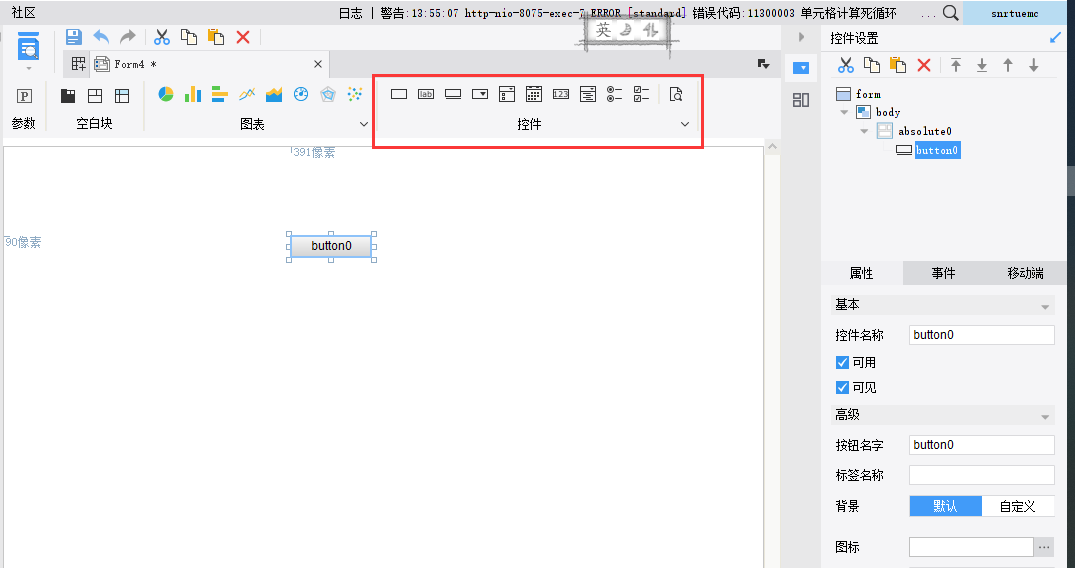The height and width of the screenshot is (568, 1075).
Task: Add a column bar chart
Action: coord(193,94)
